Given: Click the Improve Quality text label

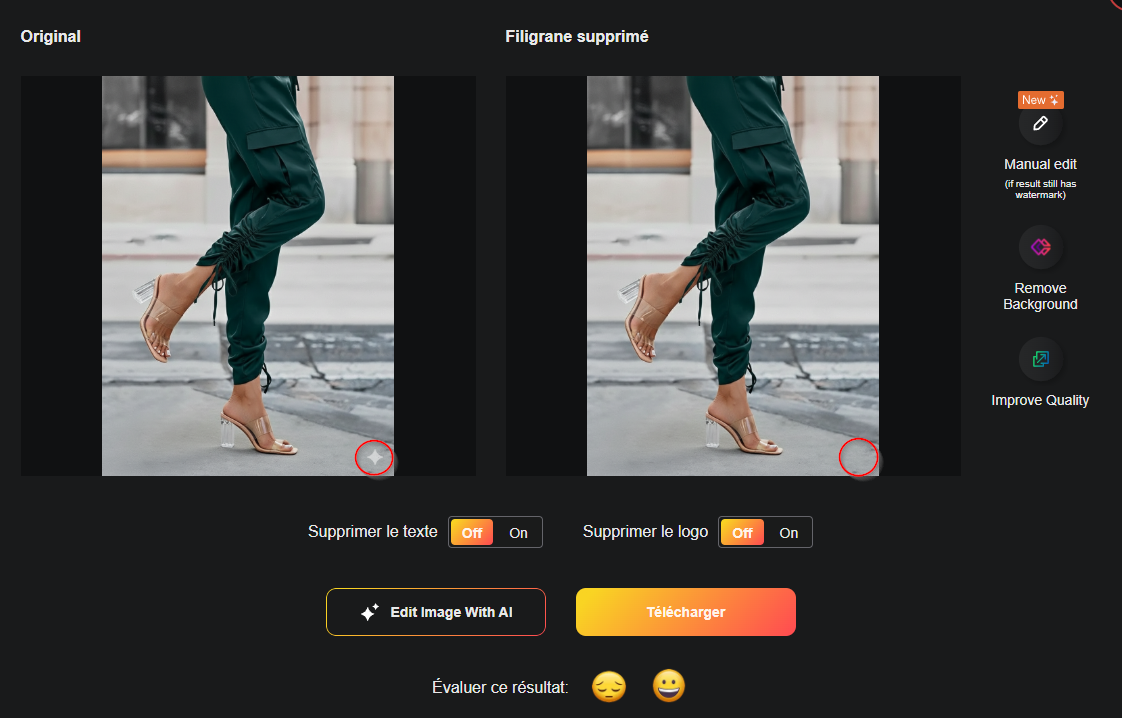Looking at the screenshot, I should pos(1040,399).
